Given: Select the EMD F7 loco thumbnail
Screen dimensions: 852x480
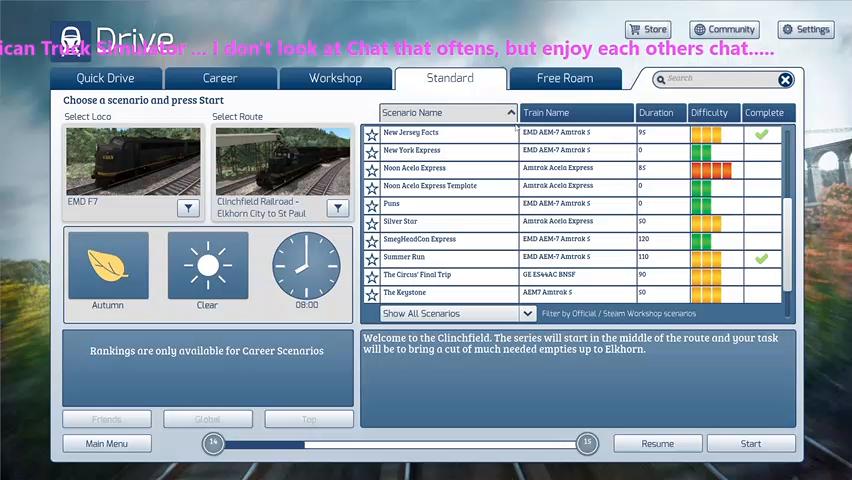Looking at the screenshot, I should pos(133,161).
